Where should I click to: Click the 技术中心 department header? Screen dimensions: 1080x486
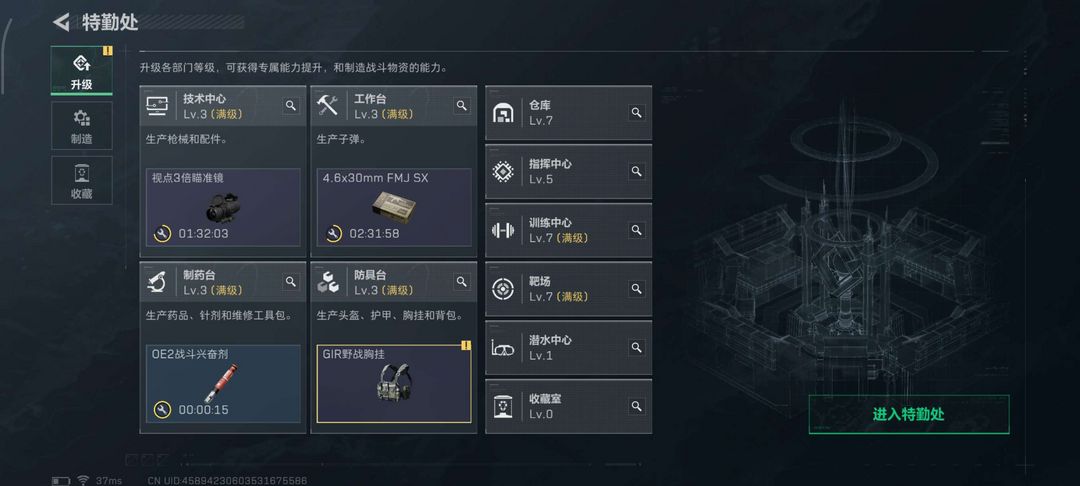click(x=212, y=105)
